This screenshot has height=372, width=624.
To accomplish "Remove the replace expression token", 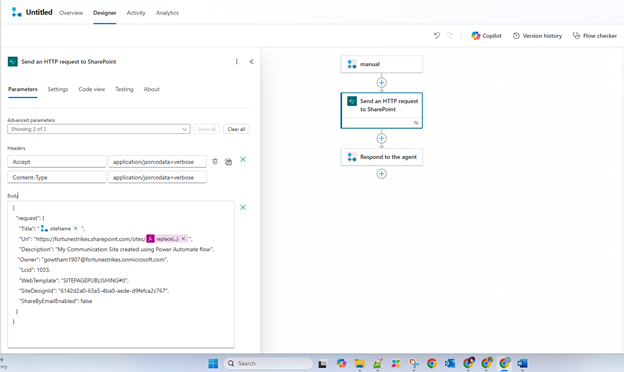I will click(x=183, y=239).
